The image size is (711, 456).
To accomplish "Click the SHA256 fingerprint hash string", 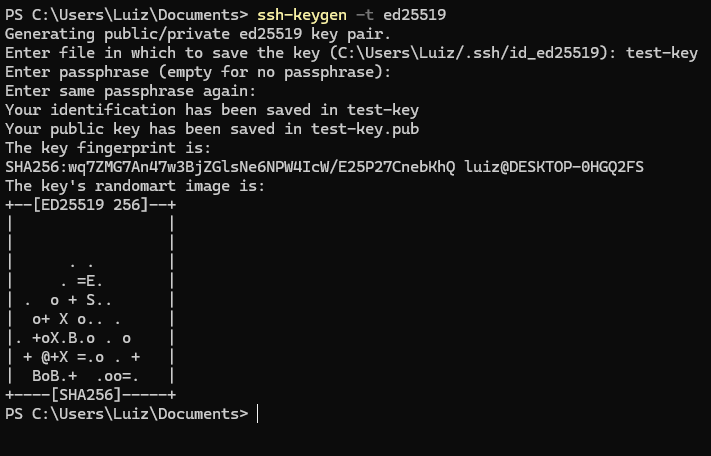I will click(x=230, y=167).
